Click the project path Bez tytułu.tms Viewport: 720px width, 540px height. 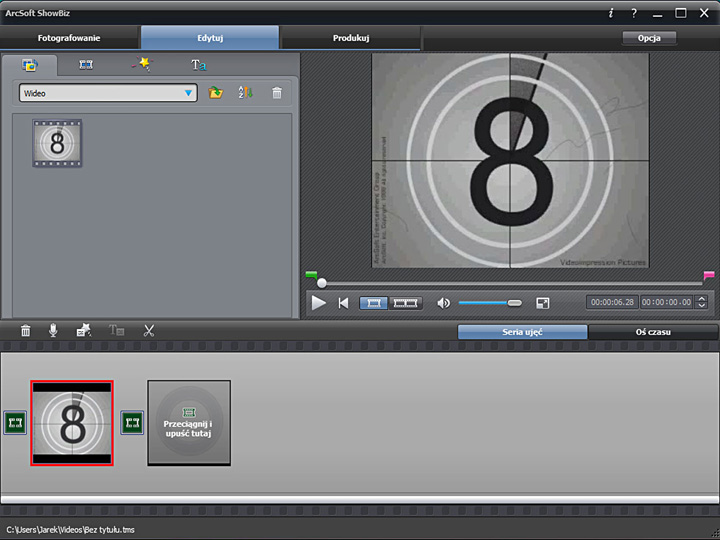(70, 530)
